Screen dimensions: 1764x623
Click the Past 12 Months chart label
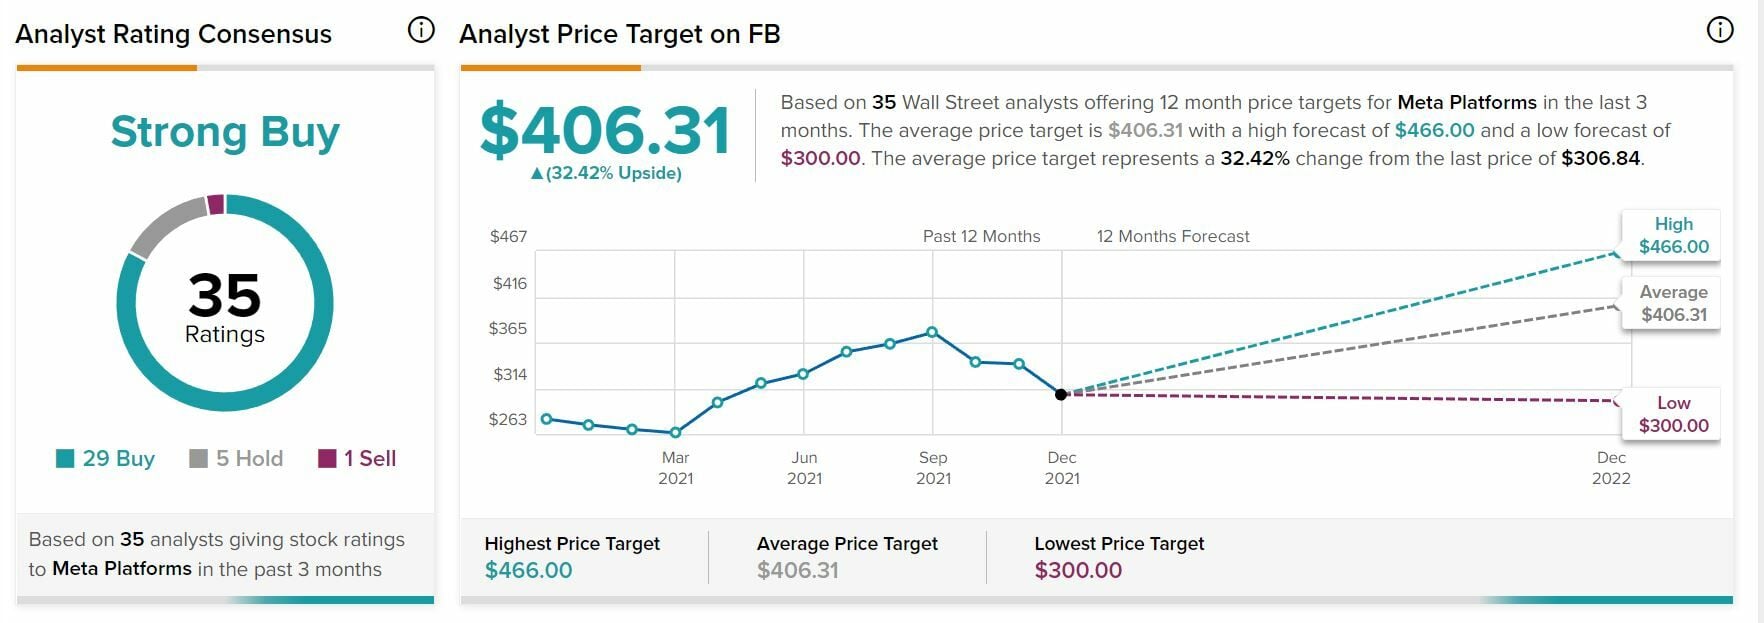coord(981,237)
